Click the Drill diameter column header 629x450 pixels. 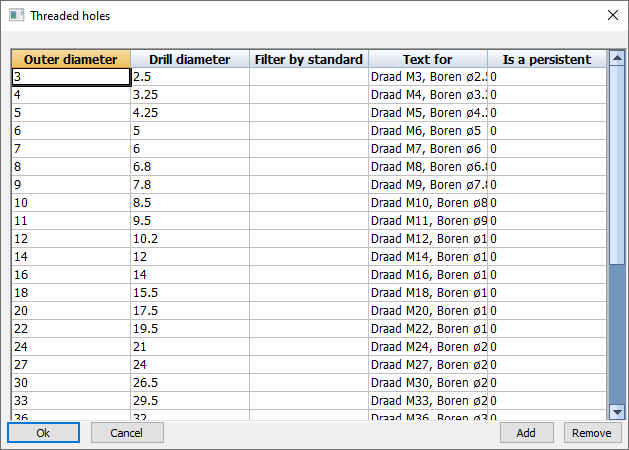pos(189,59)
